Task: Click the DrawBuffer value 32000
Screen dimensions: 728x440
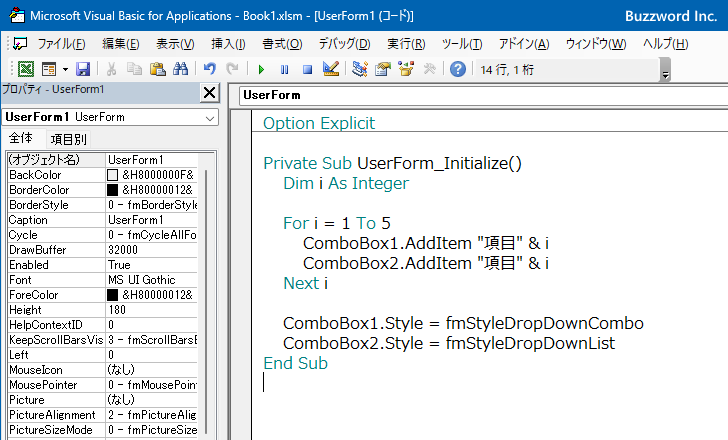Action: tap(123, 250)
